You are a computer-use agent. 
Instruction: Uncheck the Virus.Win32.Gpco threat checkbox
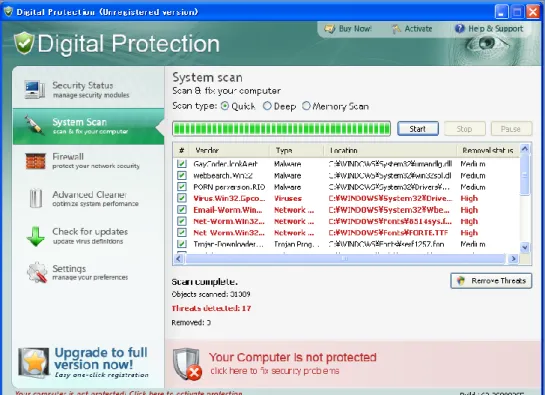point(181,198)
